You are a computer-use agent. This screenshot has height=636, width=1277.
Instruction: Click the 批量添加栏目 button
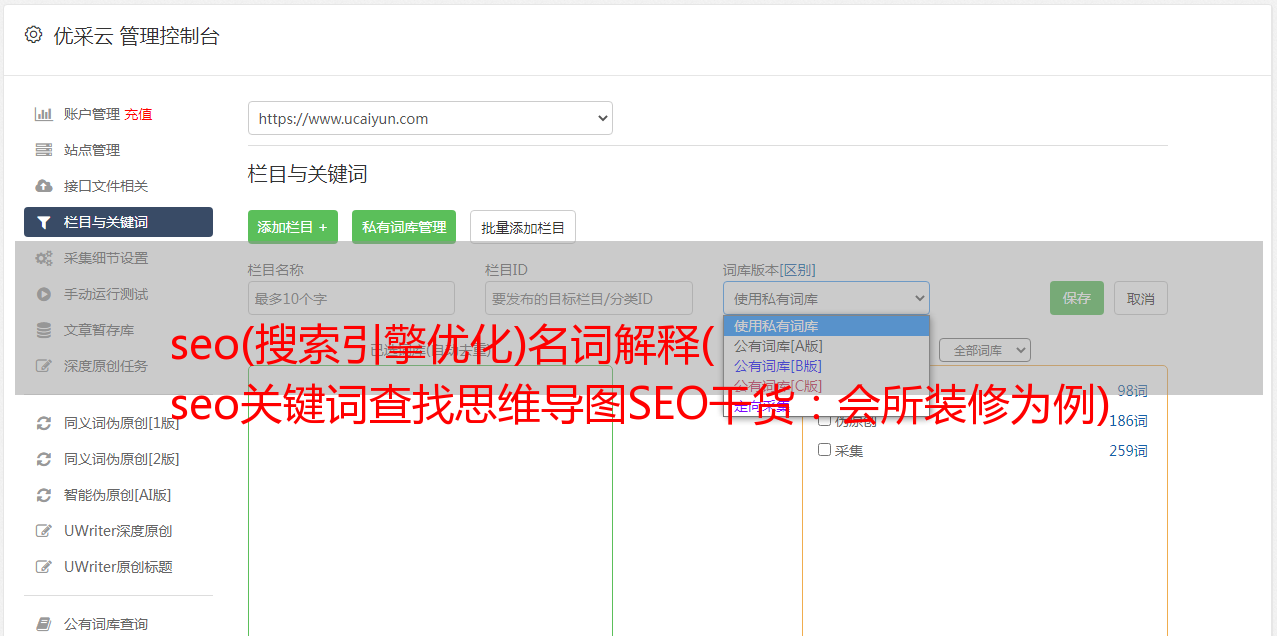tap(523, 227)
